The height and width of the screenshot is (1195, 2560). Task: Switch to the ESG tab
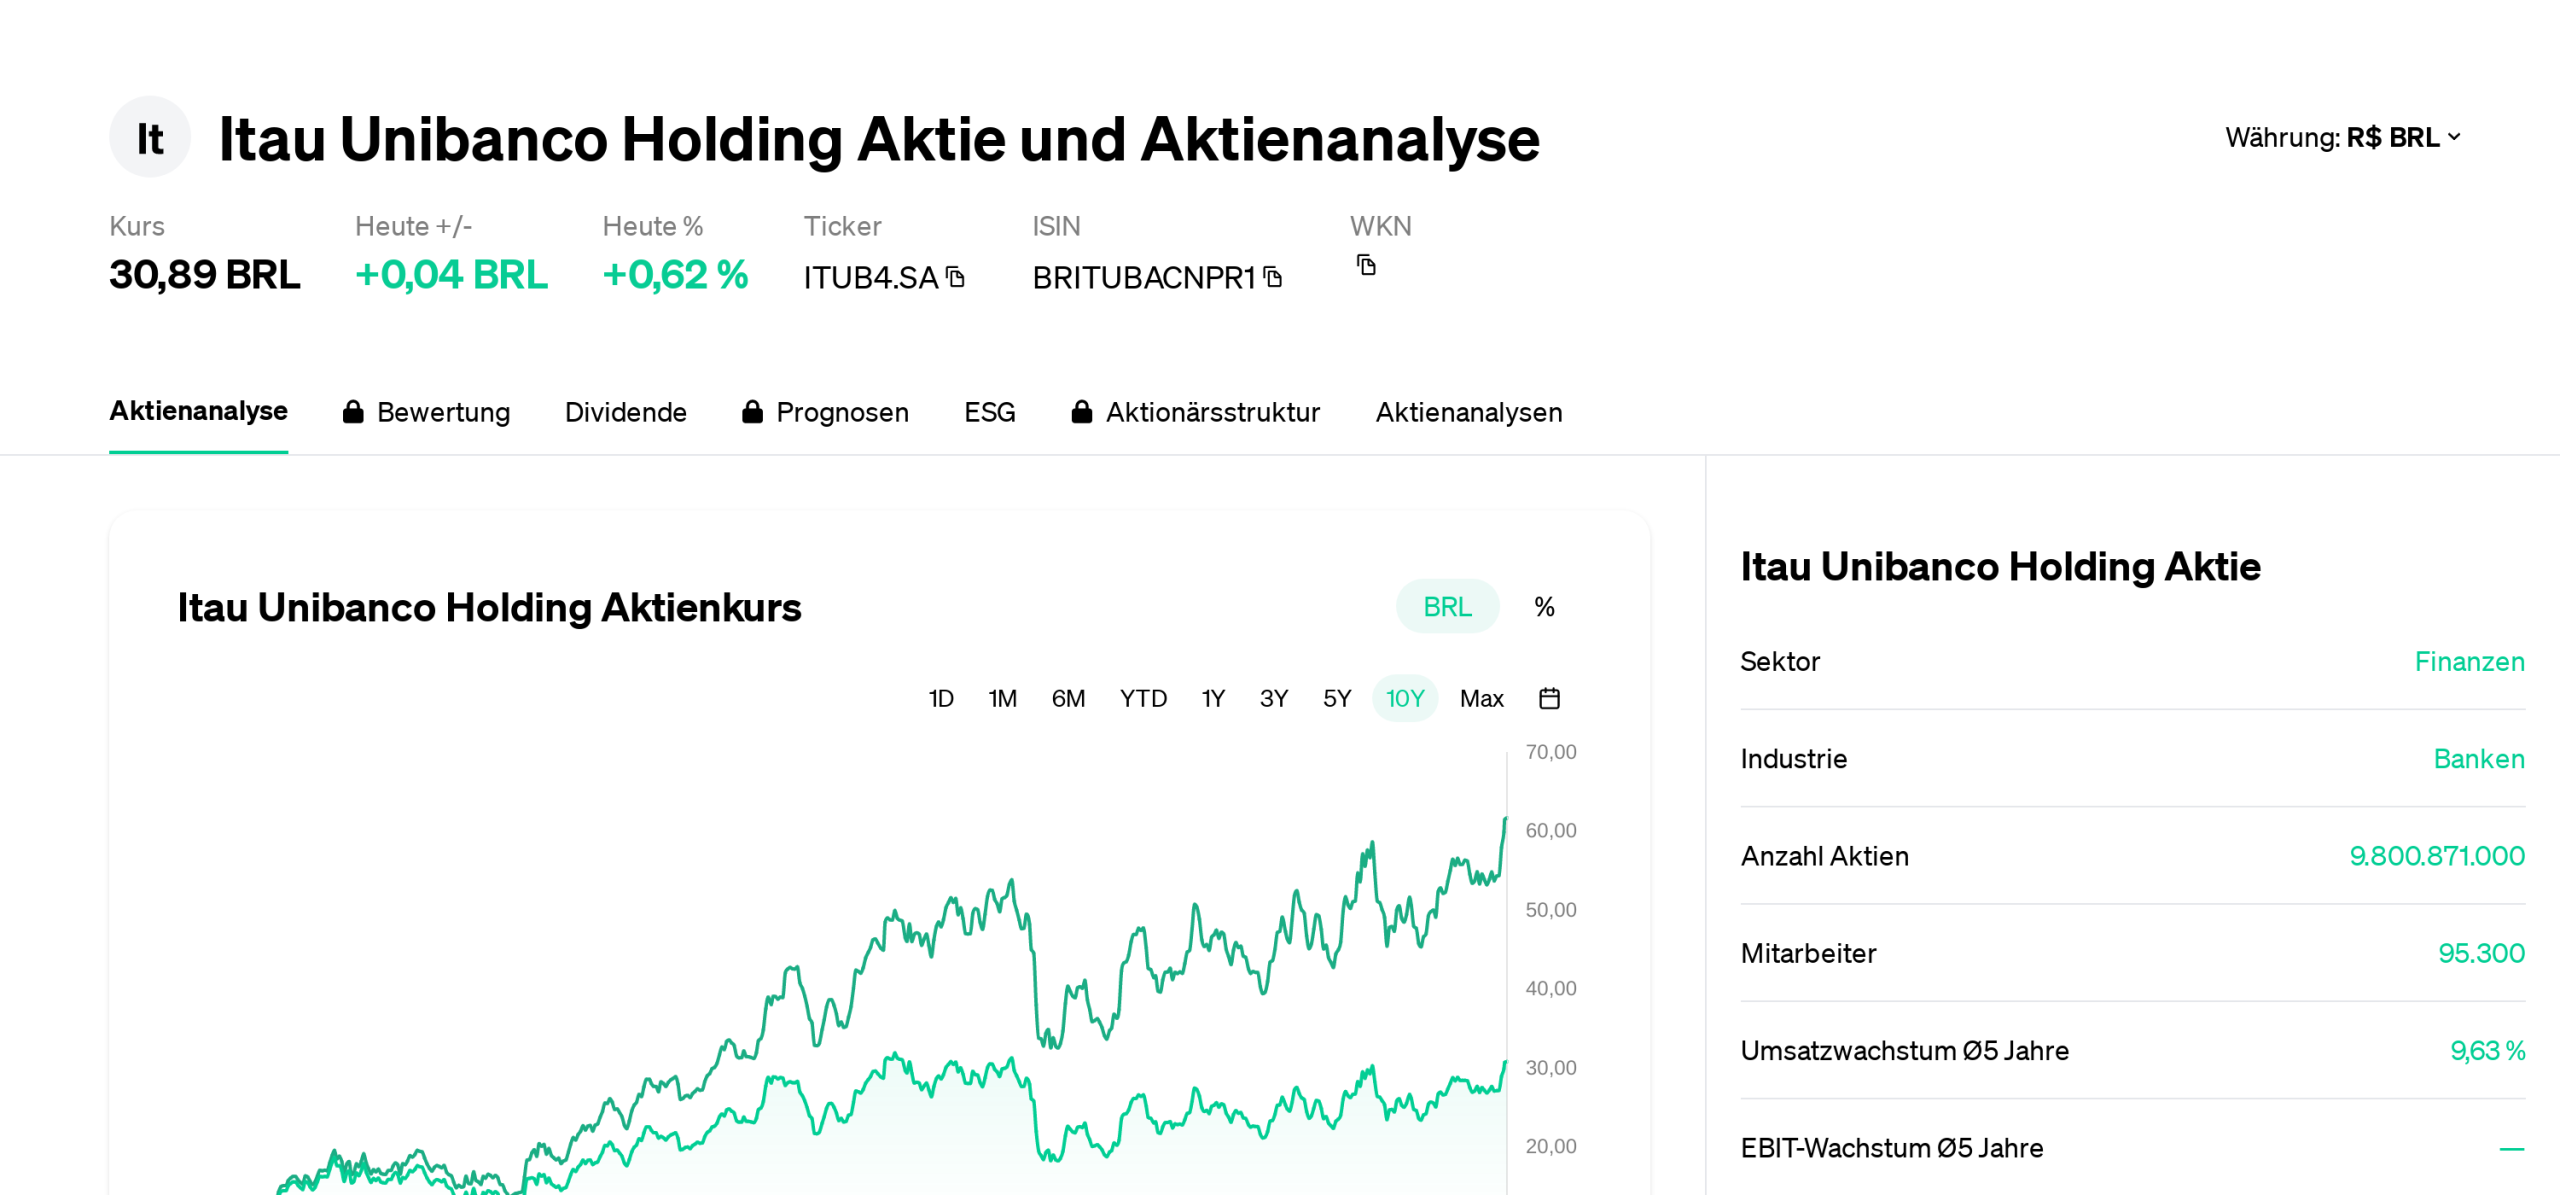click(989, 412)
